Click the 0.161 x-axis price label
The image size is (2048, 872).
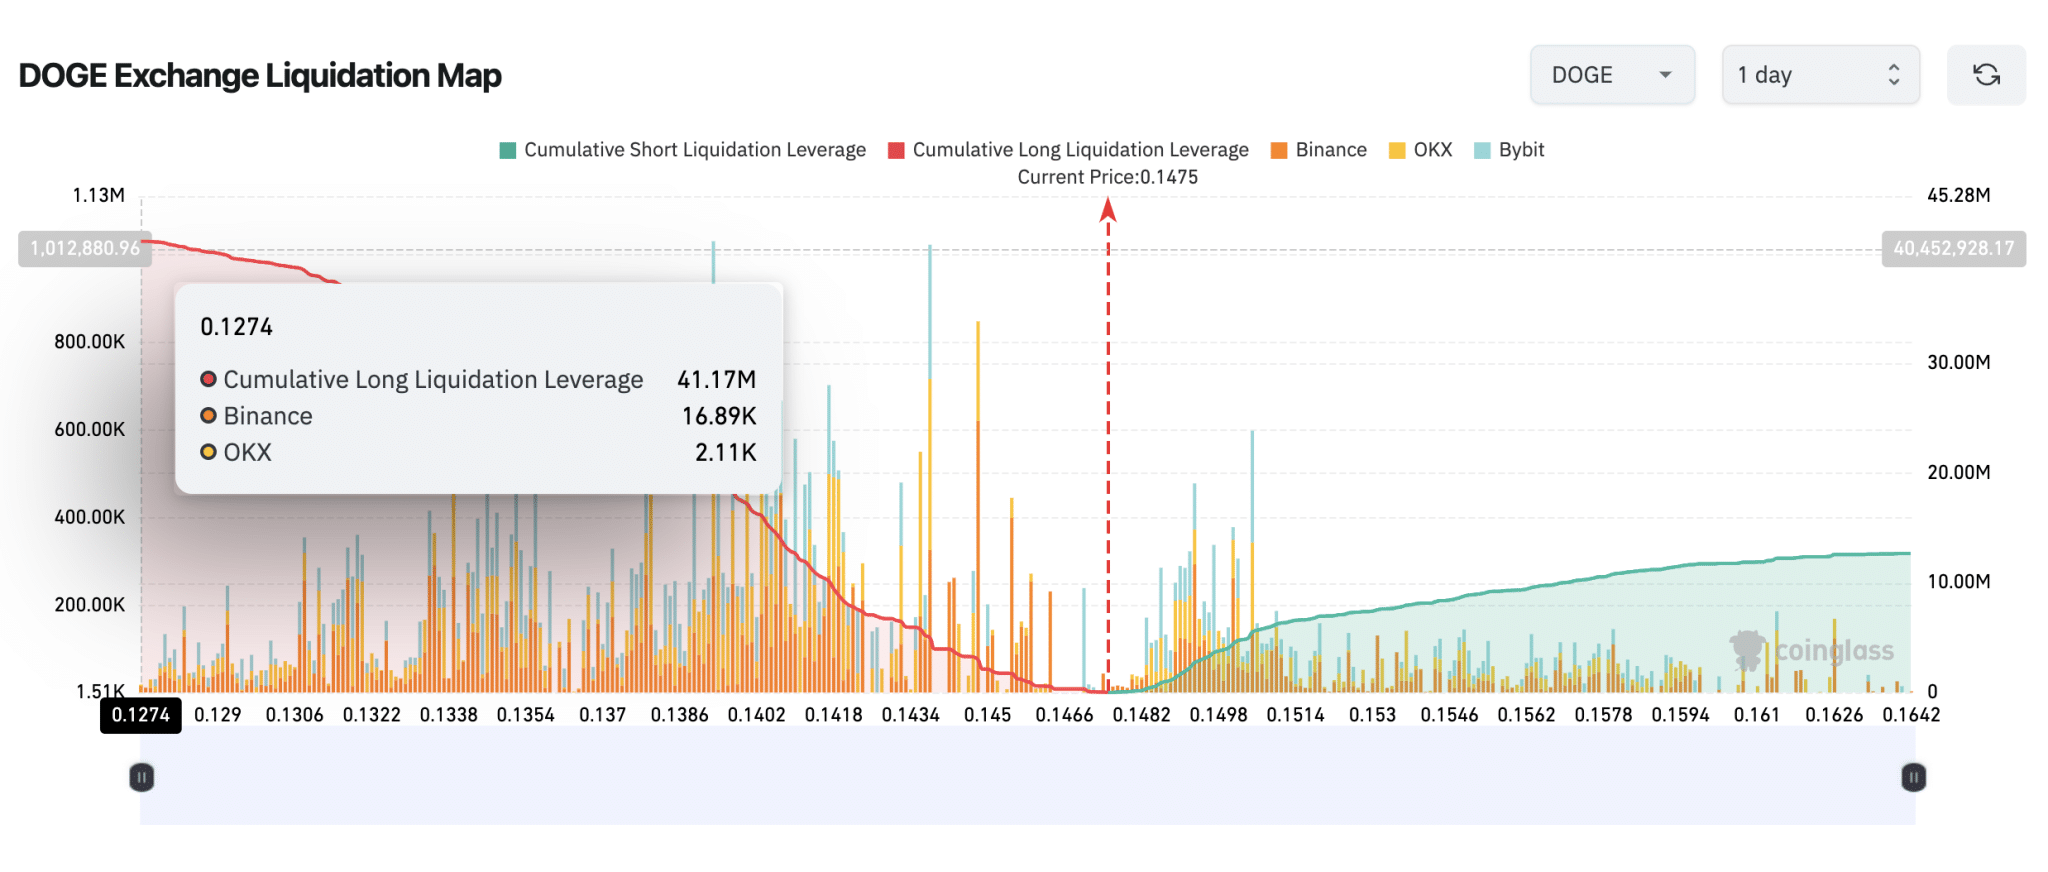coord(1757,715)
